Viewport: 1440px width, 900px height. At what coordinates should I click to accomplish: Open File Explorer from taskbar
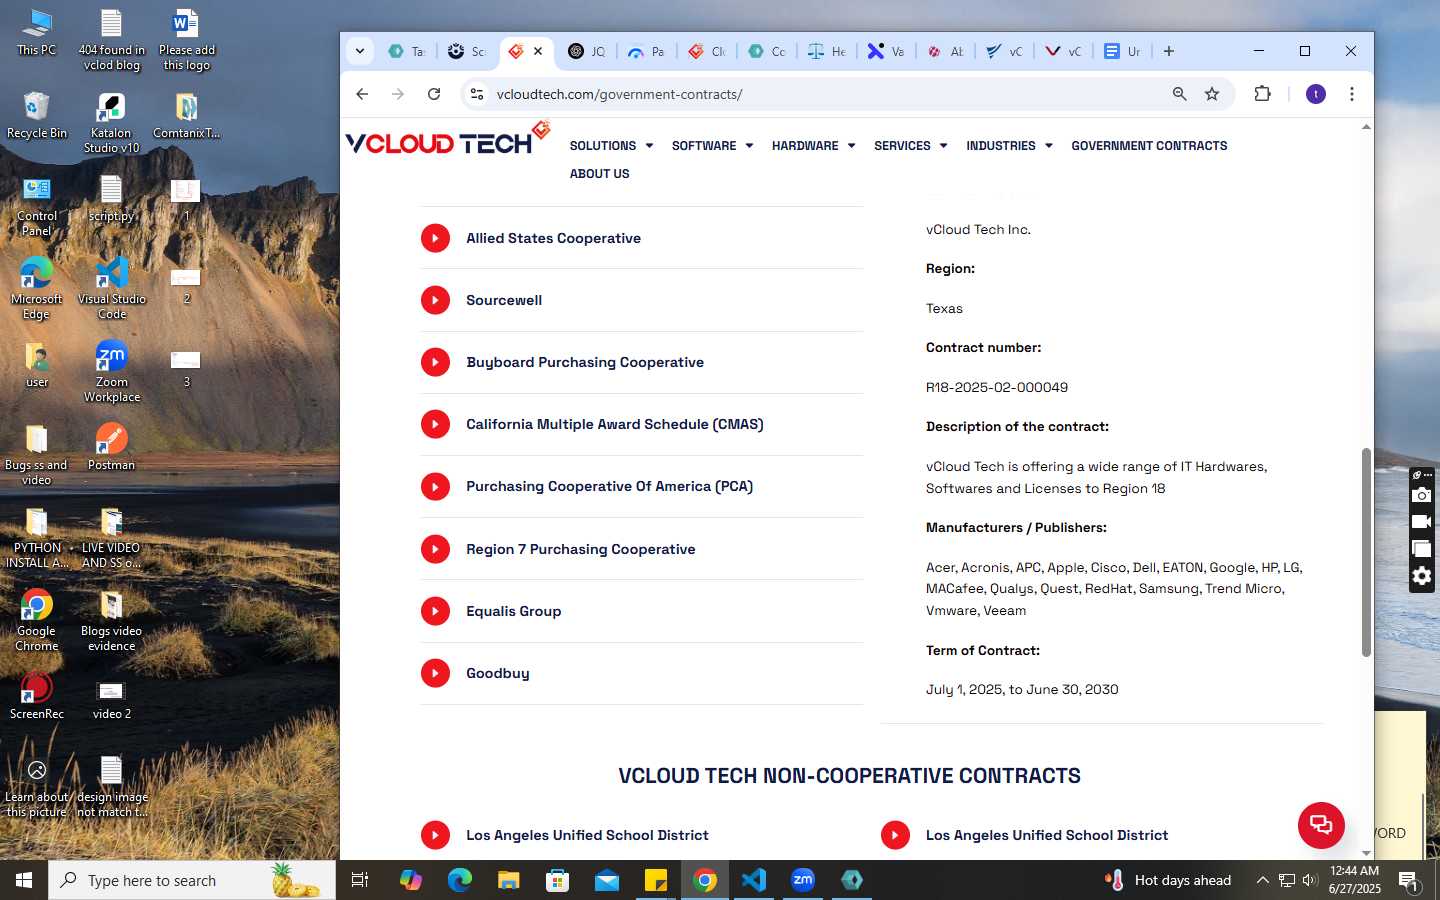[509, 880]
